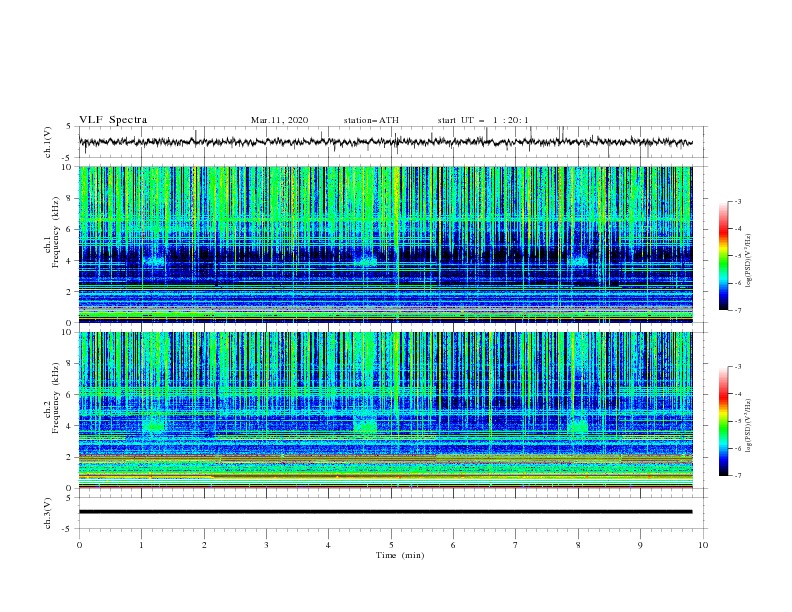The width and height of the screenshot is (792, 612).
Task: Click the '-7' tick of lower colorbar
Action: (738, 475)
